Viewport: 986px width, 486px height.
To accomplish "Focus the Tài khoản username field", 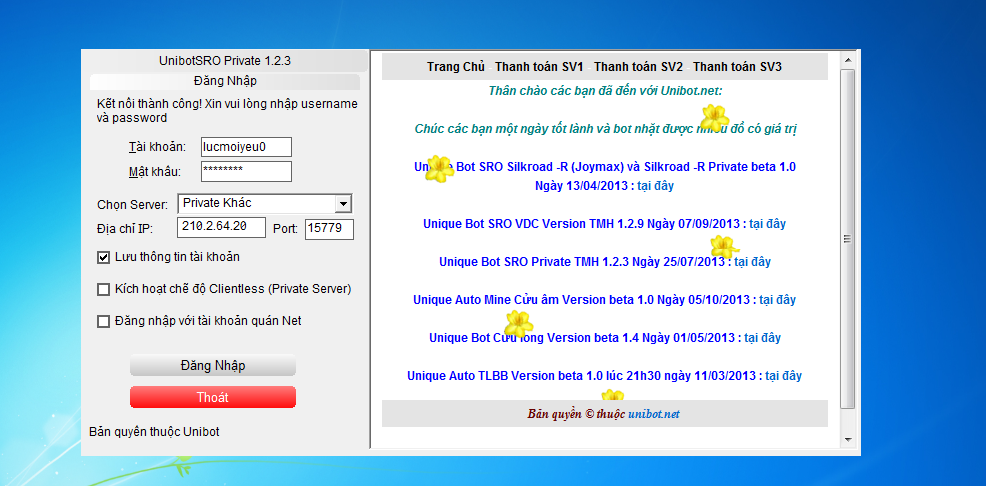I will pyautogui.click(x=246, y=147).
